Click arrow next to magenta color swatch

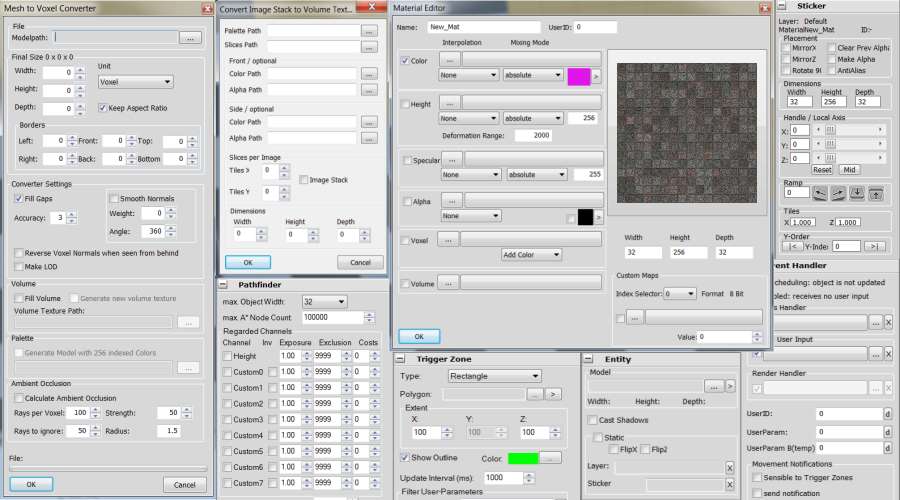(x=596, y=76)
